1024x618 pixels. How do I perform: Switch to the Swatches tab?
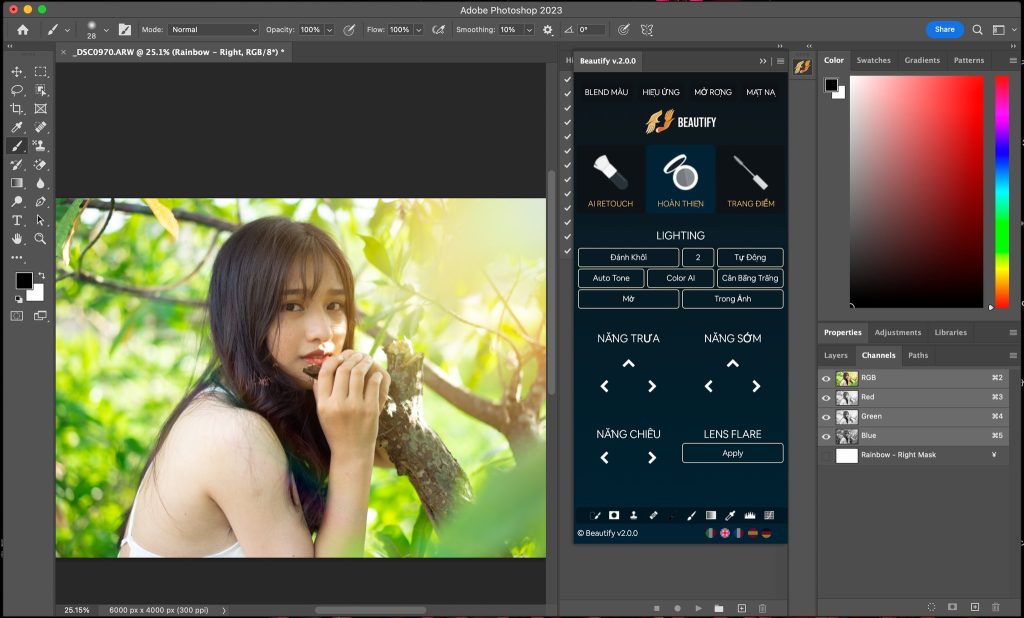[873, 60]
